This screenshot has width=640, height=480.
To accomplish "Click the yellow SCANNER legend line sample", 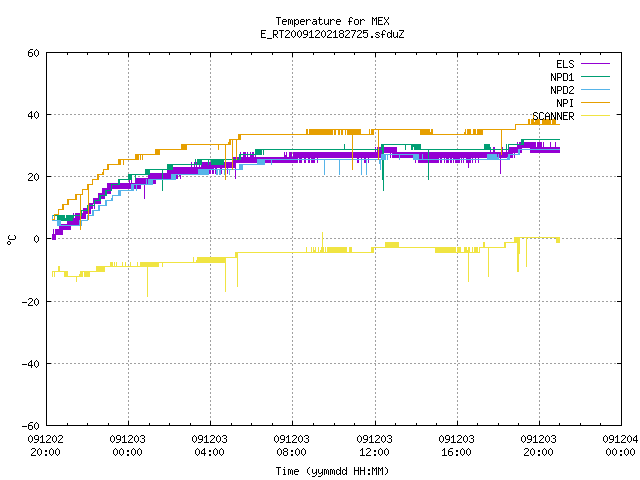I will (x=595, y=116).
